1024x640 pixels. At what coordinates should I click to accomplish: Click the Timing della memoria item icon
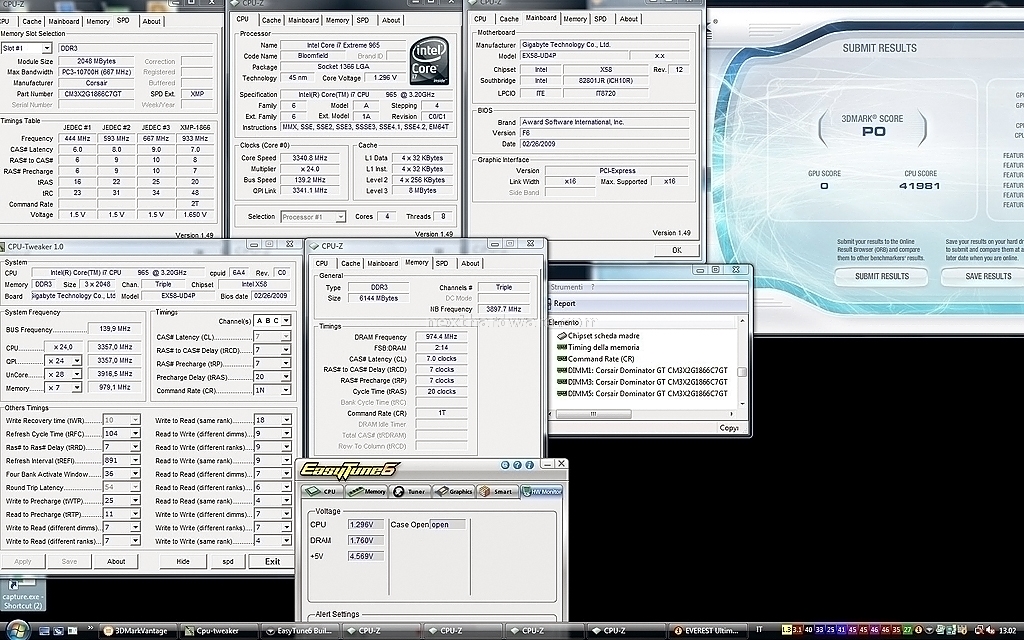click(x=562, y=347)
